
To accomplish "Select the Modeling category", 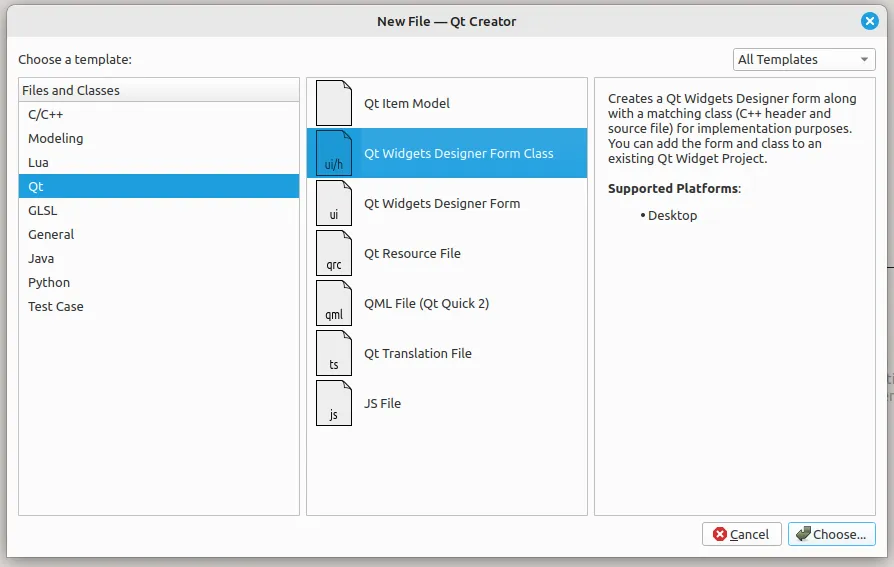I will [159, 138].
